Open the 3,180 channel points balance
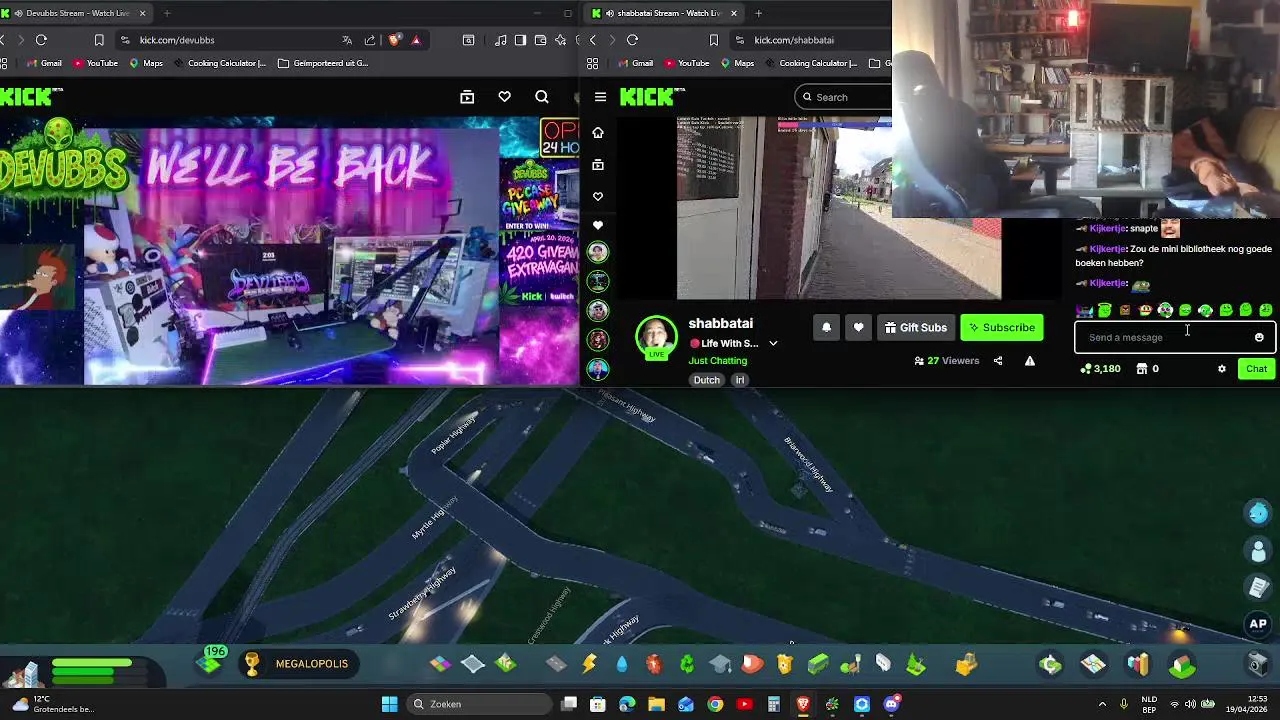The height and width of the screenshot is (720, 1280). (x=1100, y=369)
